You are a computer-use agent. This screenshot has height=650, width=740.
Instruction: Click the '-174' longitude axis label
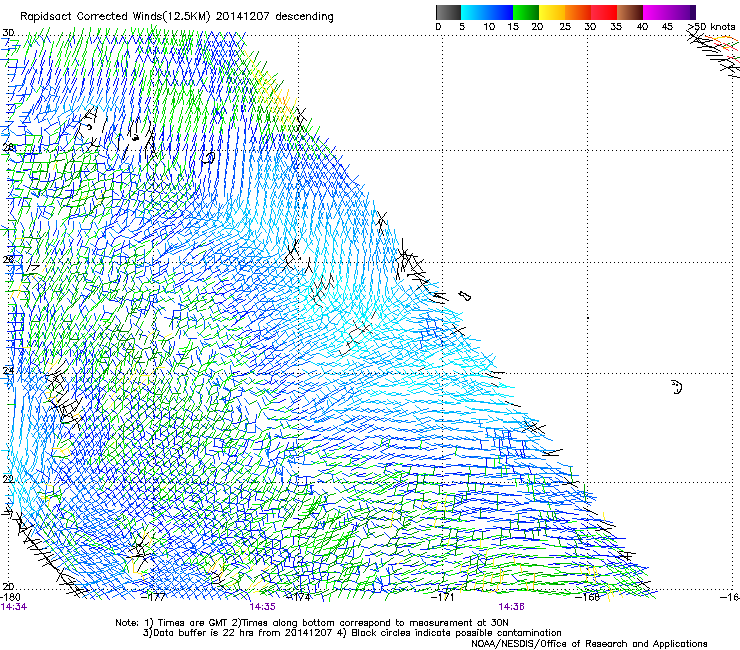(299, 597)
